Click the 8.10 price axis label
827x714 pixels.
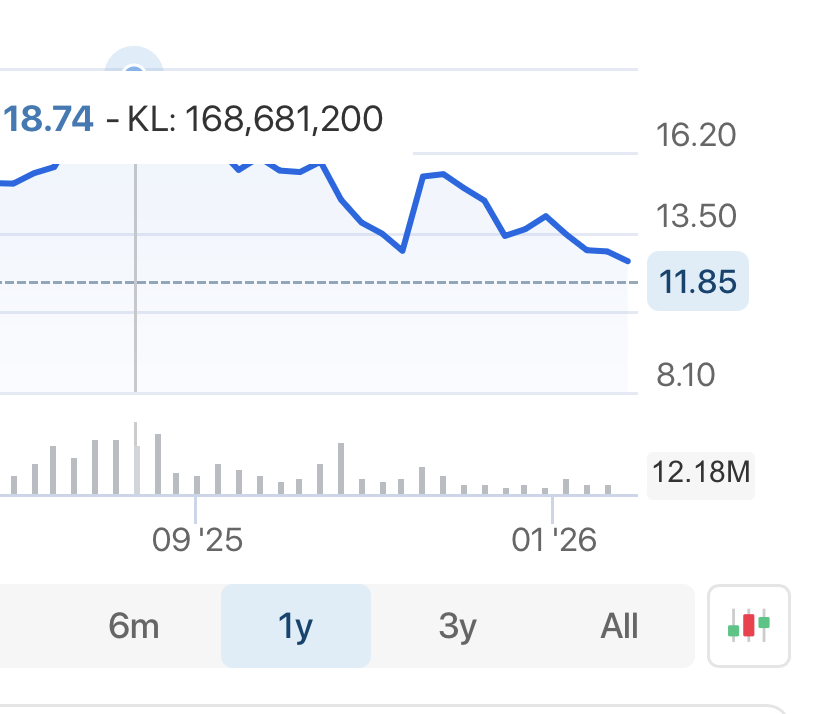pos(684,376)
